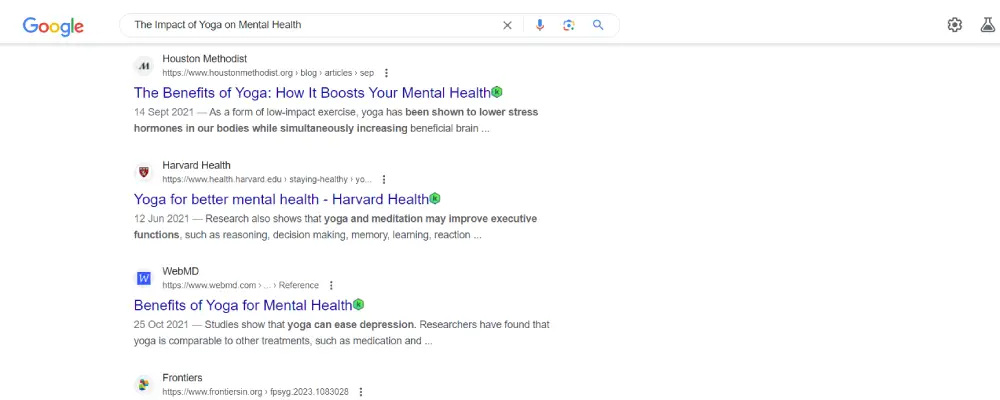This screenshot has height=400, width=1000.
Task: Open 'Benefits of Yoga for Mental Health' link
Action: click(243, 305)
